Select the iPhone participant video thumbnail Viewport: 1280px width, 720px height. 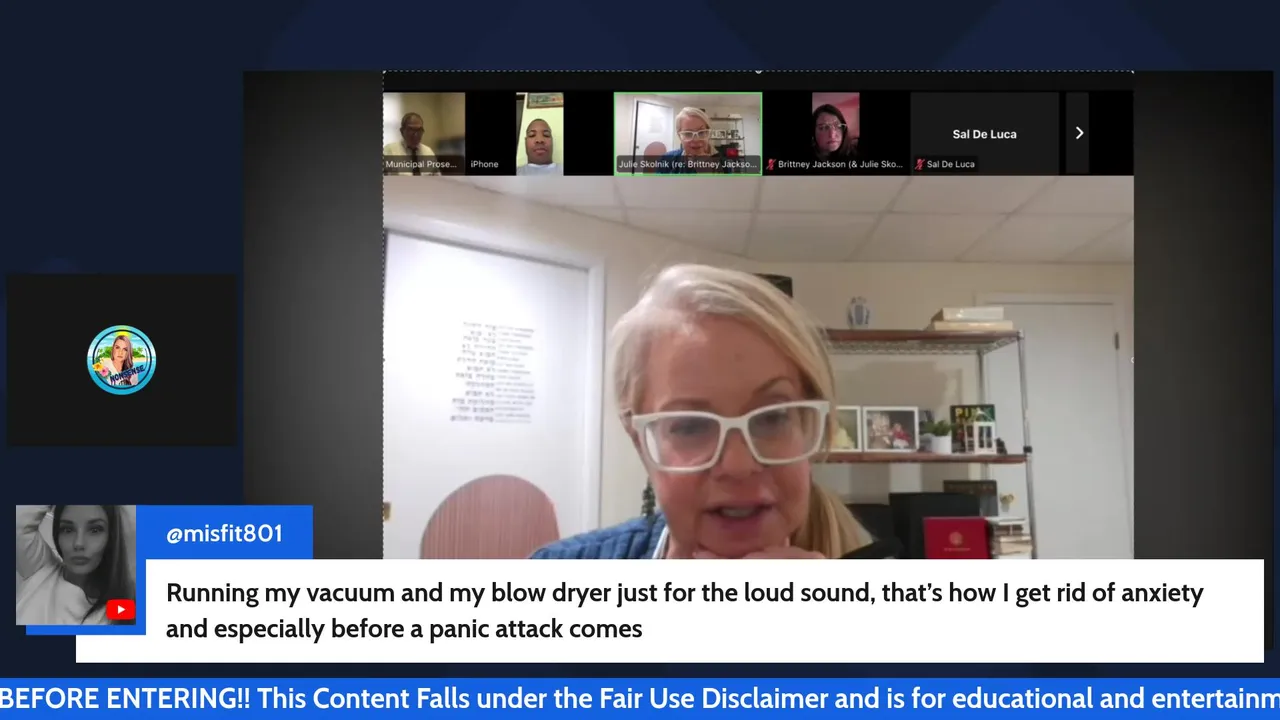coord(539,133)
